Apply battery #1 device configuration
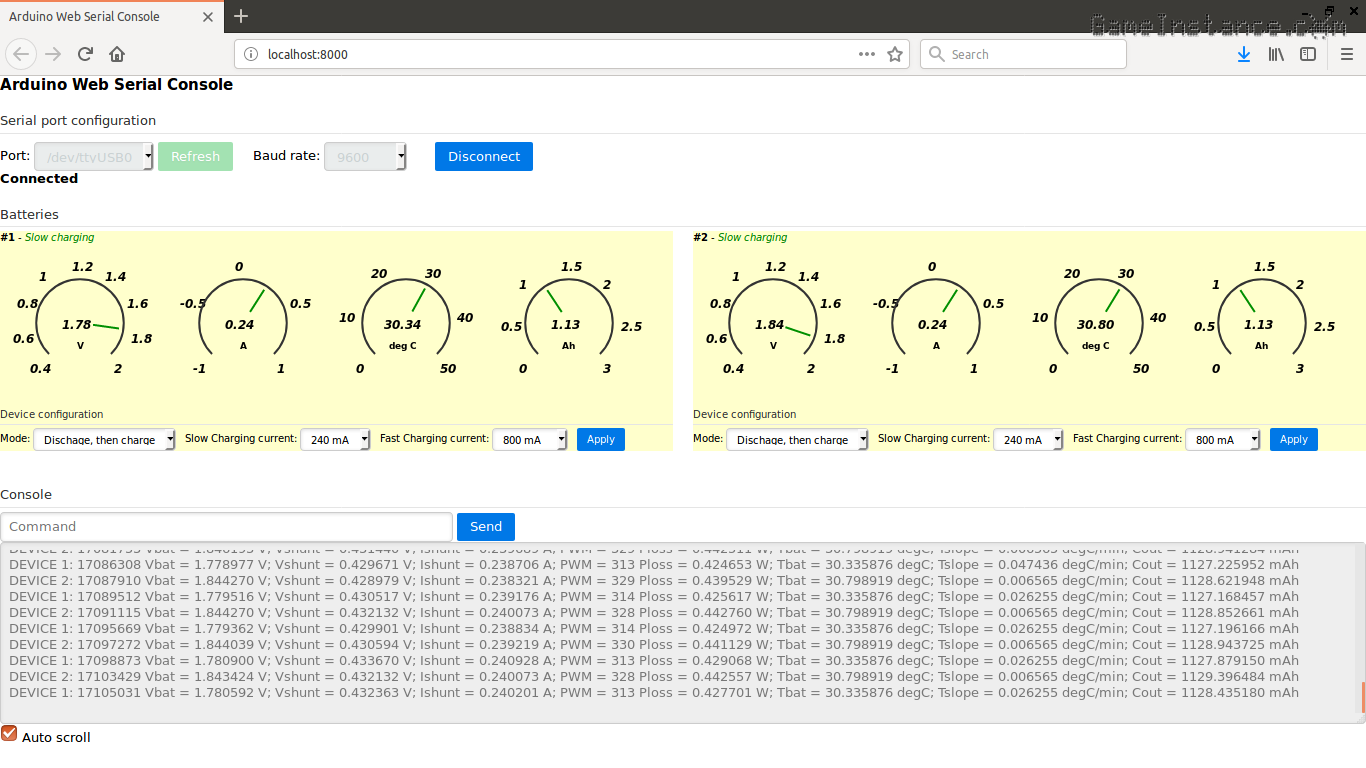 (x=601, y=439)
